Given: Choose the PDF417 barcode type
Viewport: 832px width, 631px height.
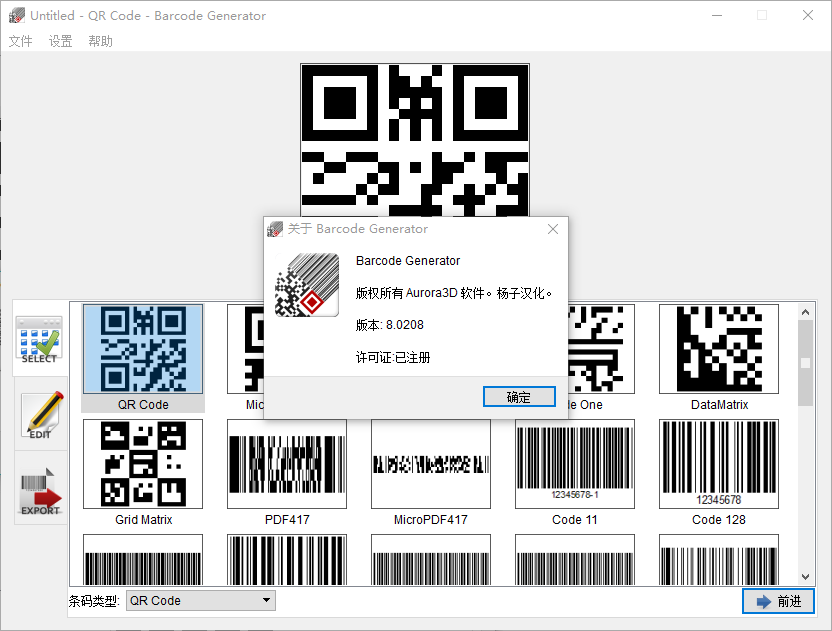Looking at the screenshot, I should (x=287, y=464).
